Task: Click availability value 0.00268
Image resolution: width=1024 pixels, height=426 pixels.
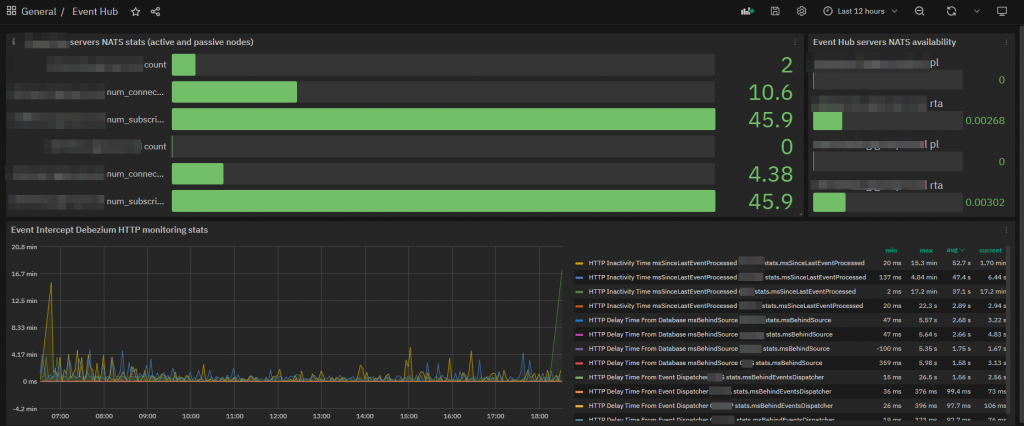Action: tap(984, 121)
